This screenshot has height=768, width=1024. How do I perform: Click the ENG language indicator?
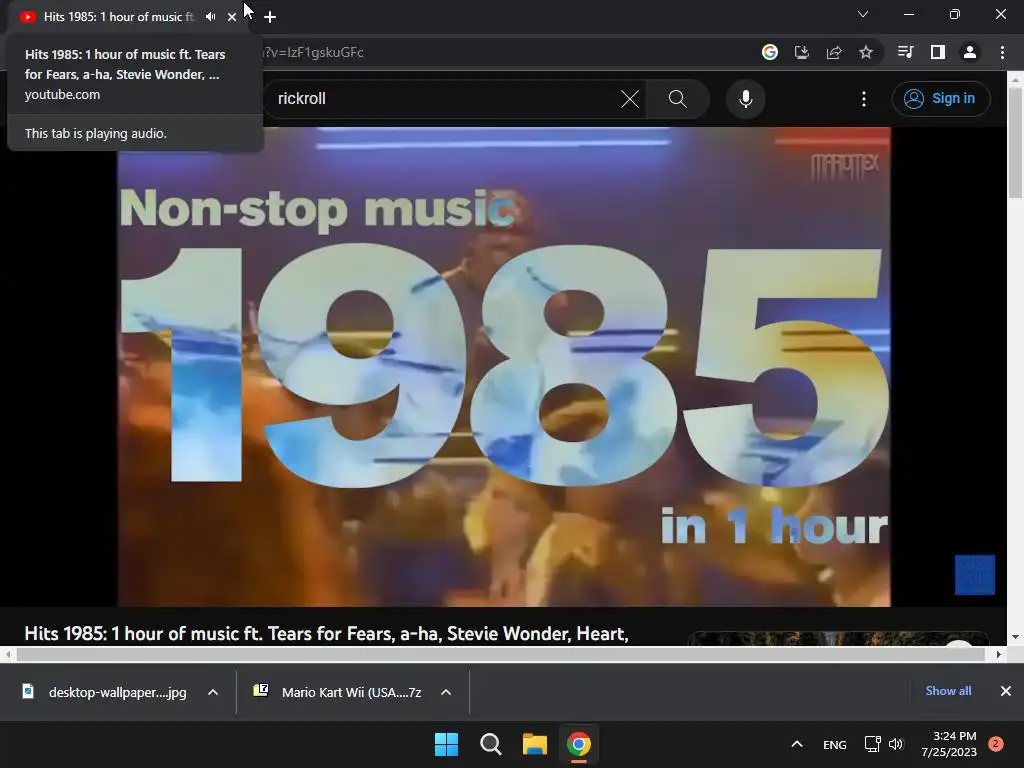(x=835, y=744)
